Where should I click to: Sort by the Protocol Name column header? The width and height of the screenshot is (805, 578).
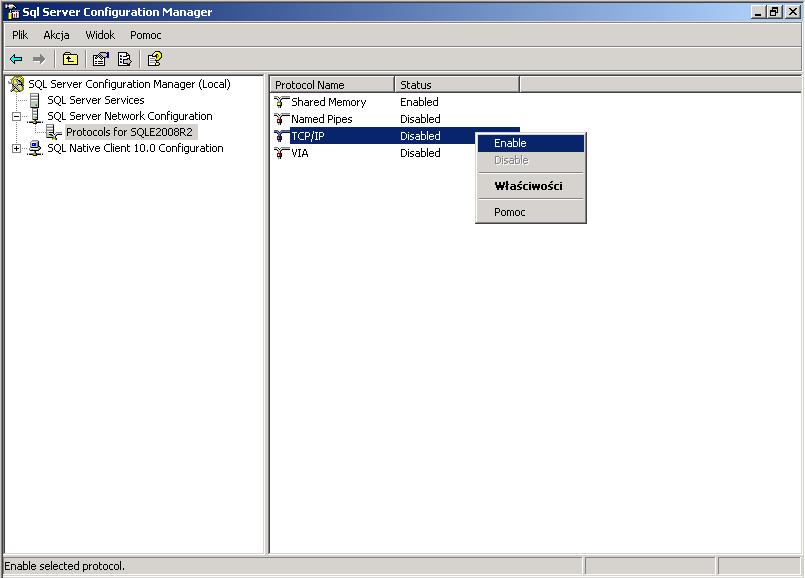(332, 85)
